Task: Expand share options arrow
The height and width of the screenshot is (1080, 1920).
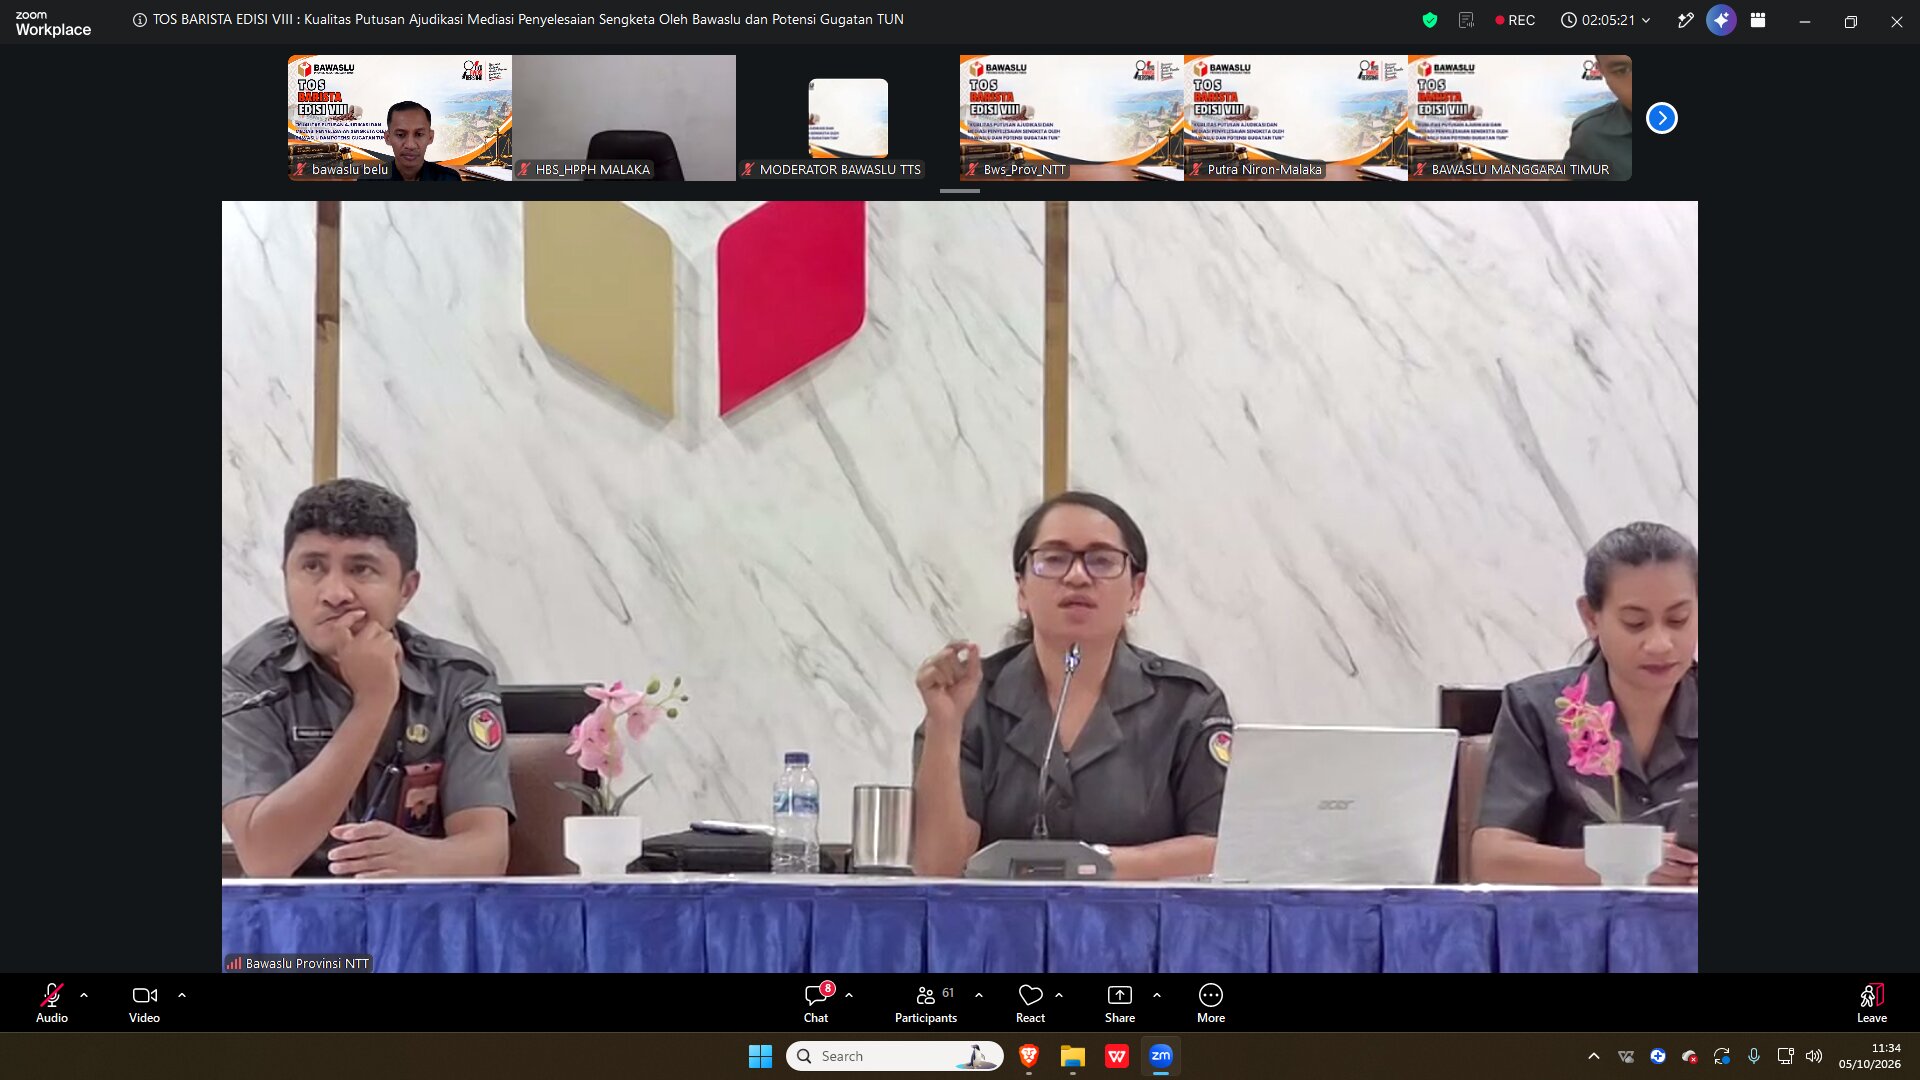Action: 1157,995
